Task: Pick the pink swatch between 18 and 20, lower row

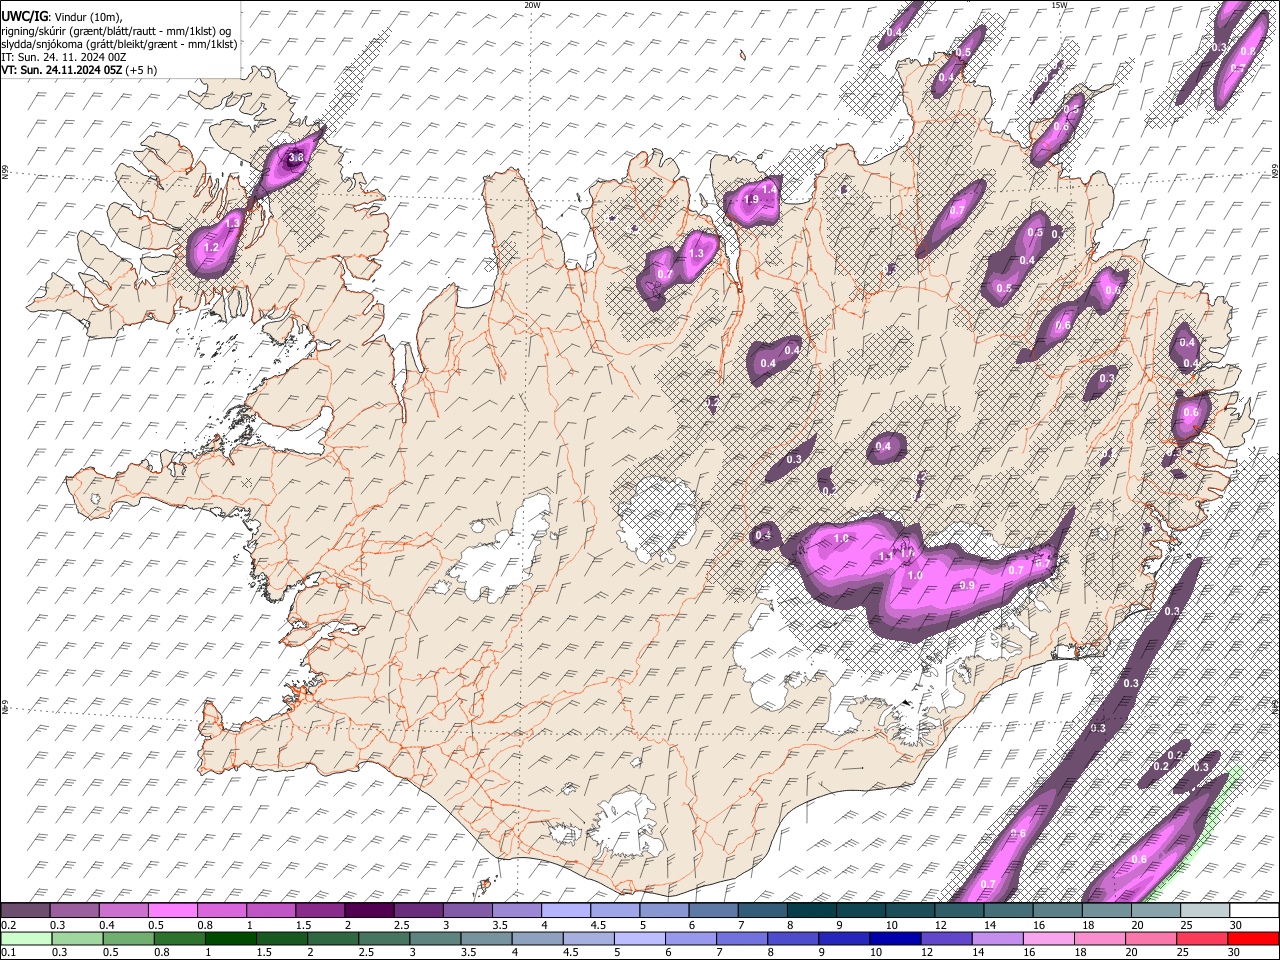Action: tap(1099, 938)
